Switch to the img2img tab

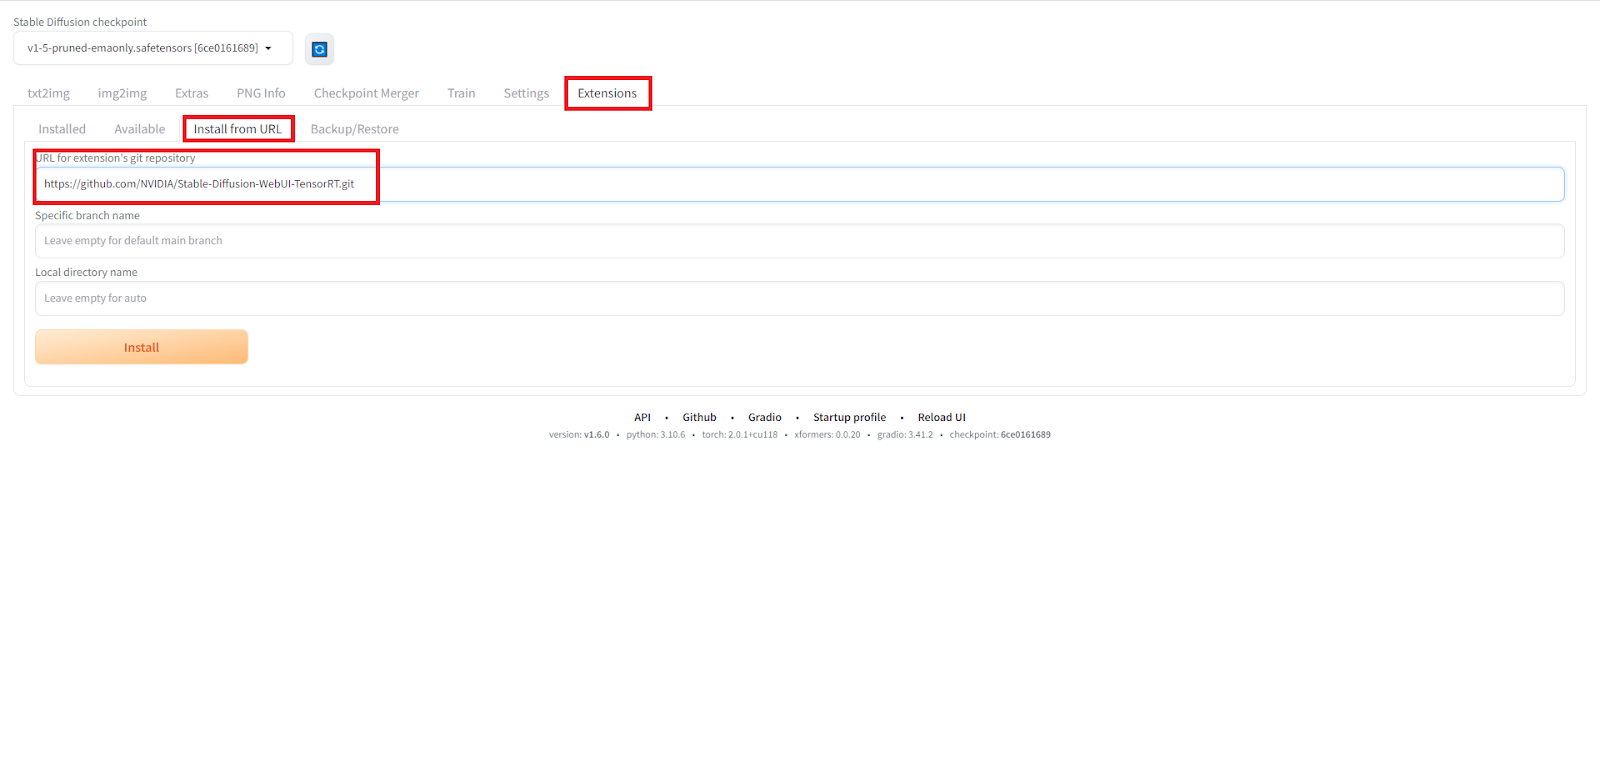click(122, 93)
